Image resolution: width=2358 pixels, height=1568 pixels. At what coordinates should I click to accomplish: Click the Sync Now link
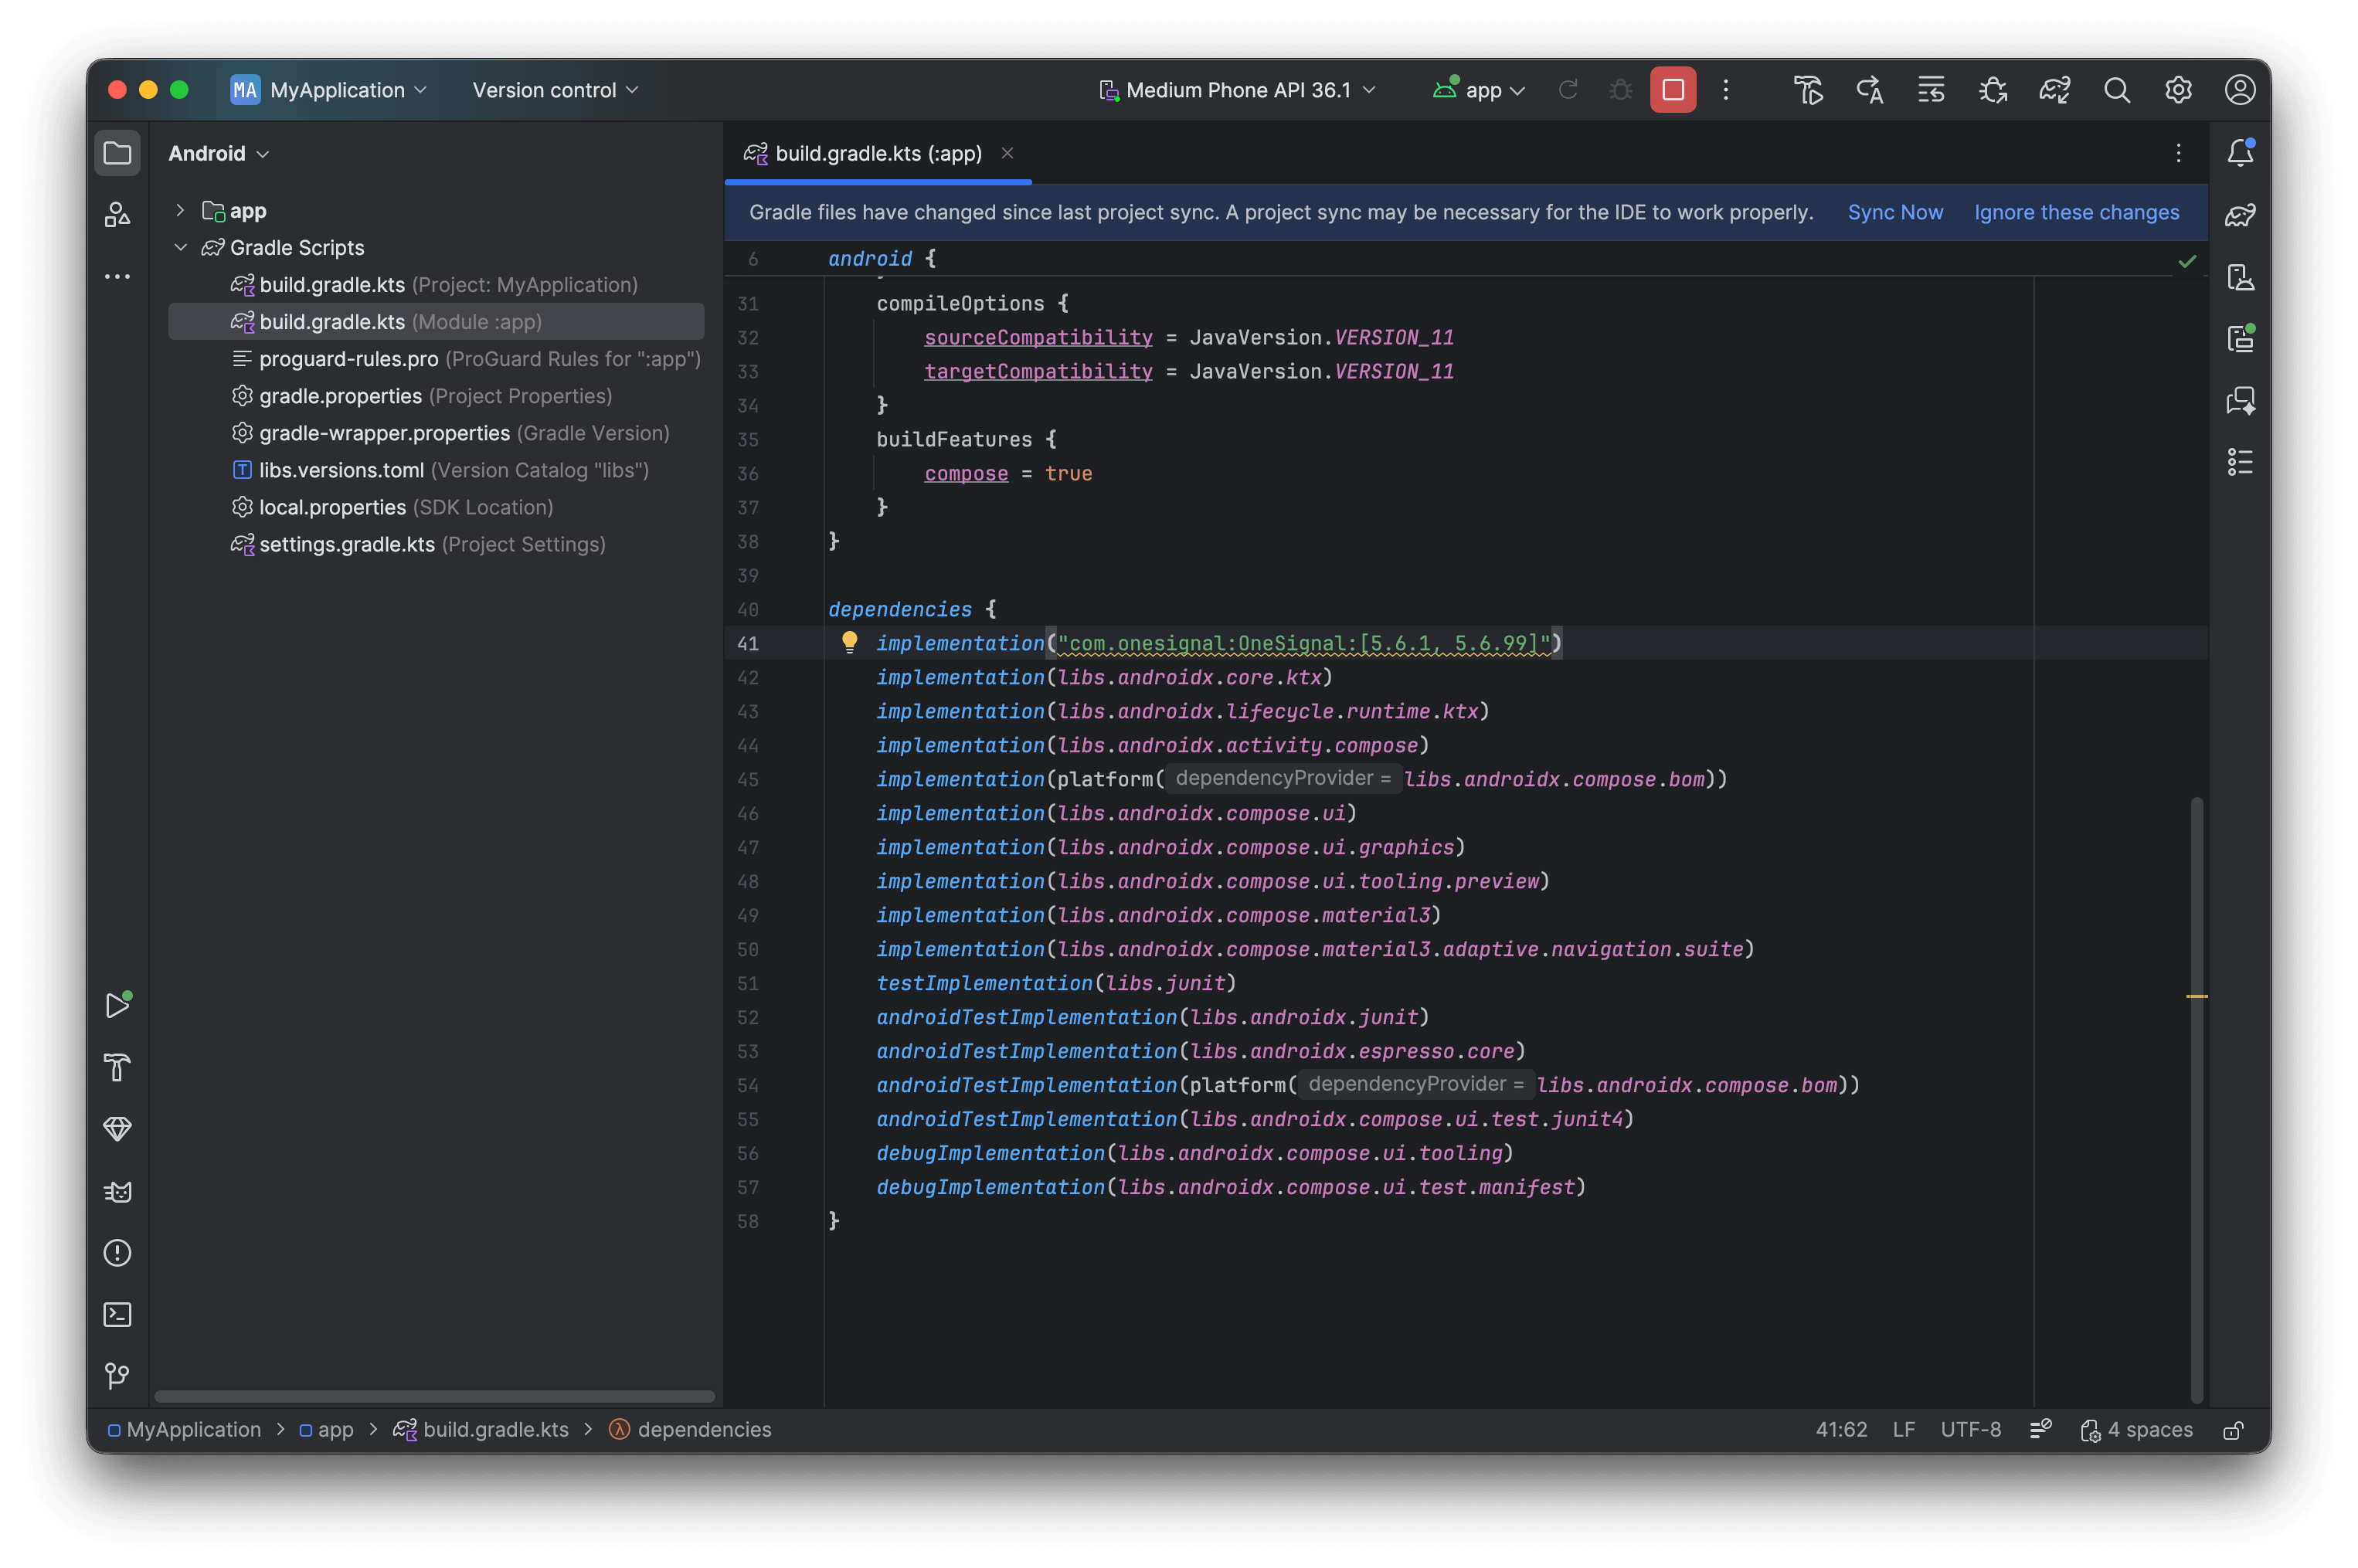click(x=1894, y=212)
